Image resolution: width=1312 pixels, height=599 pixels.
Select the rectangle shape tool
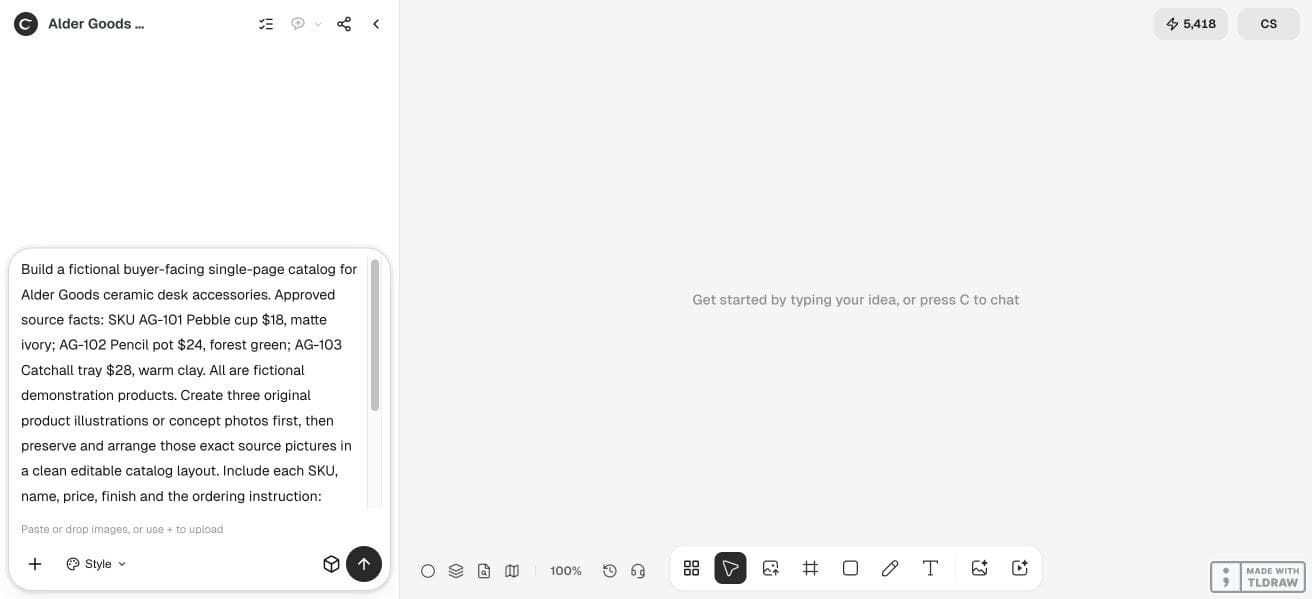(850, 568)
